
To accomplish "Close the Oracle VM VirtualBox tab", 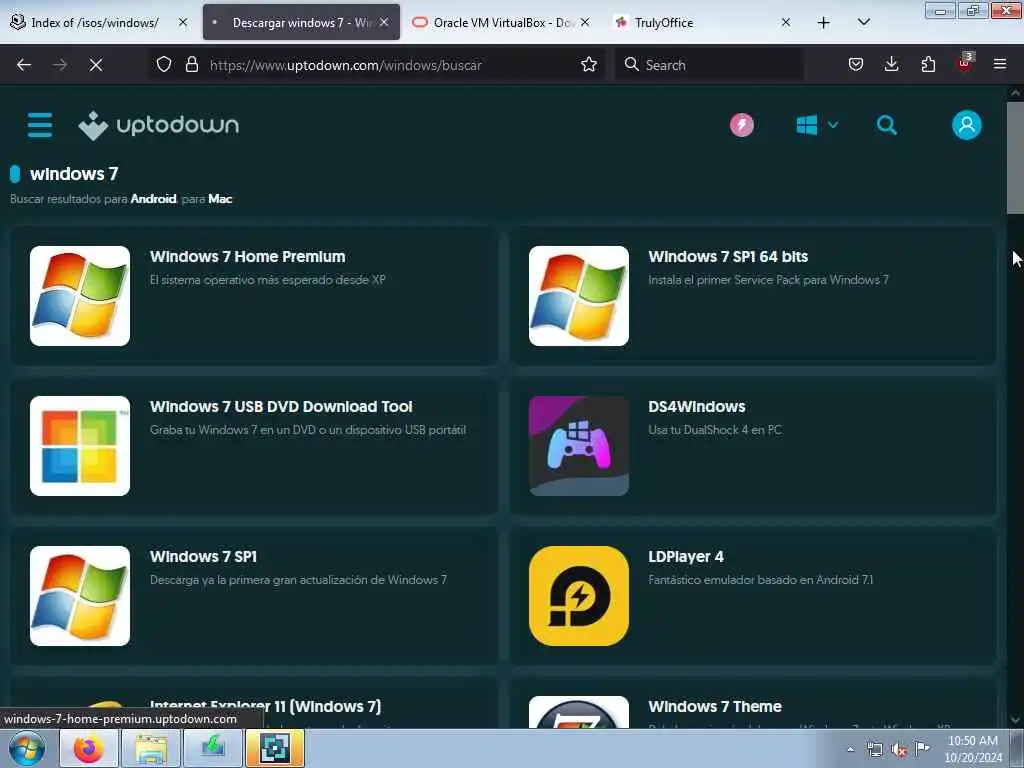I will coord(585,22).
